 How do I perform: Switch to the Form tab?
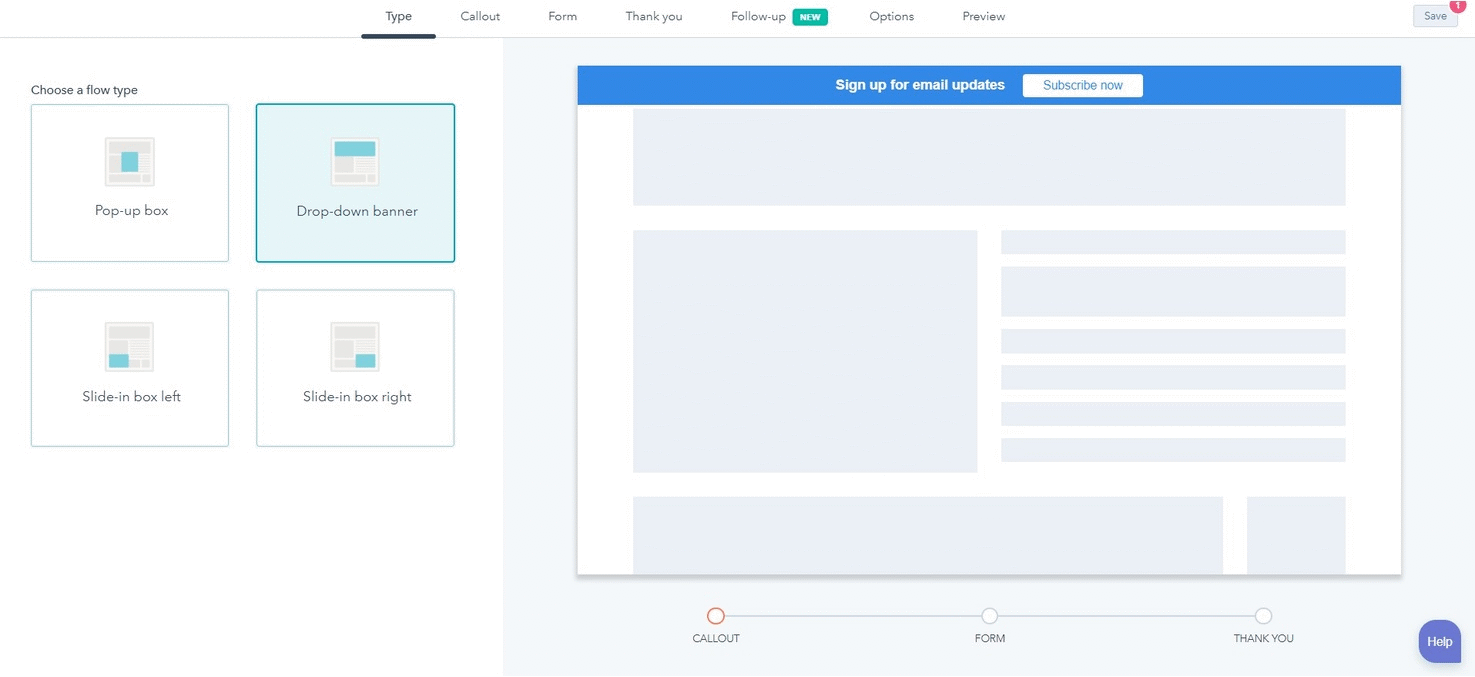(x=563, y=17)
